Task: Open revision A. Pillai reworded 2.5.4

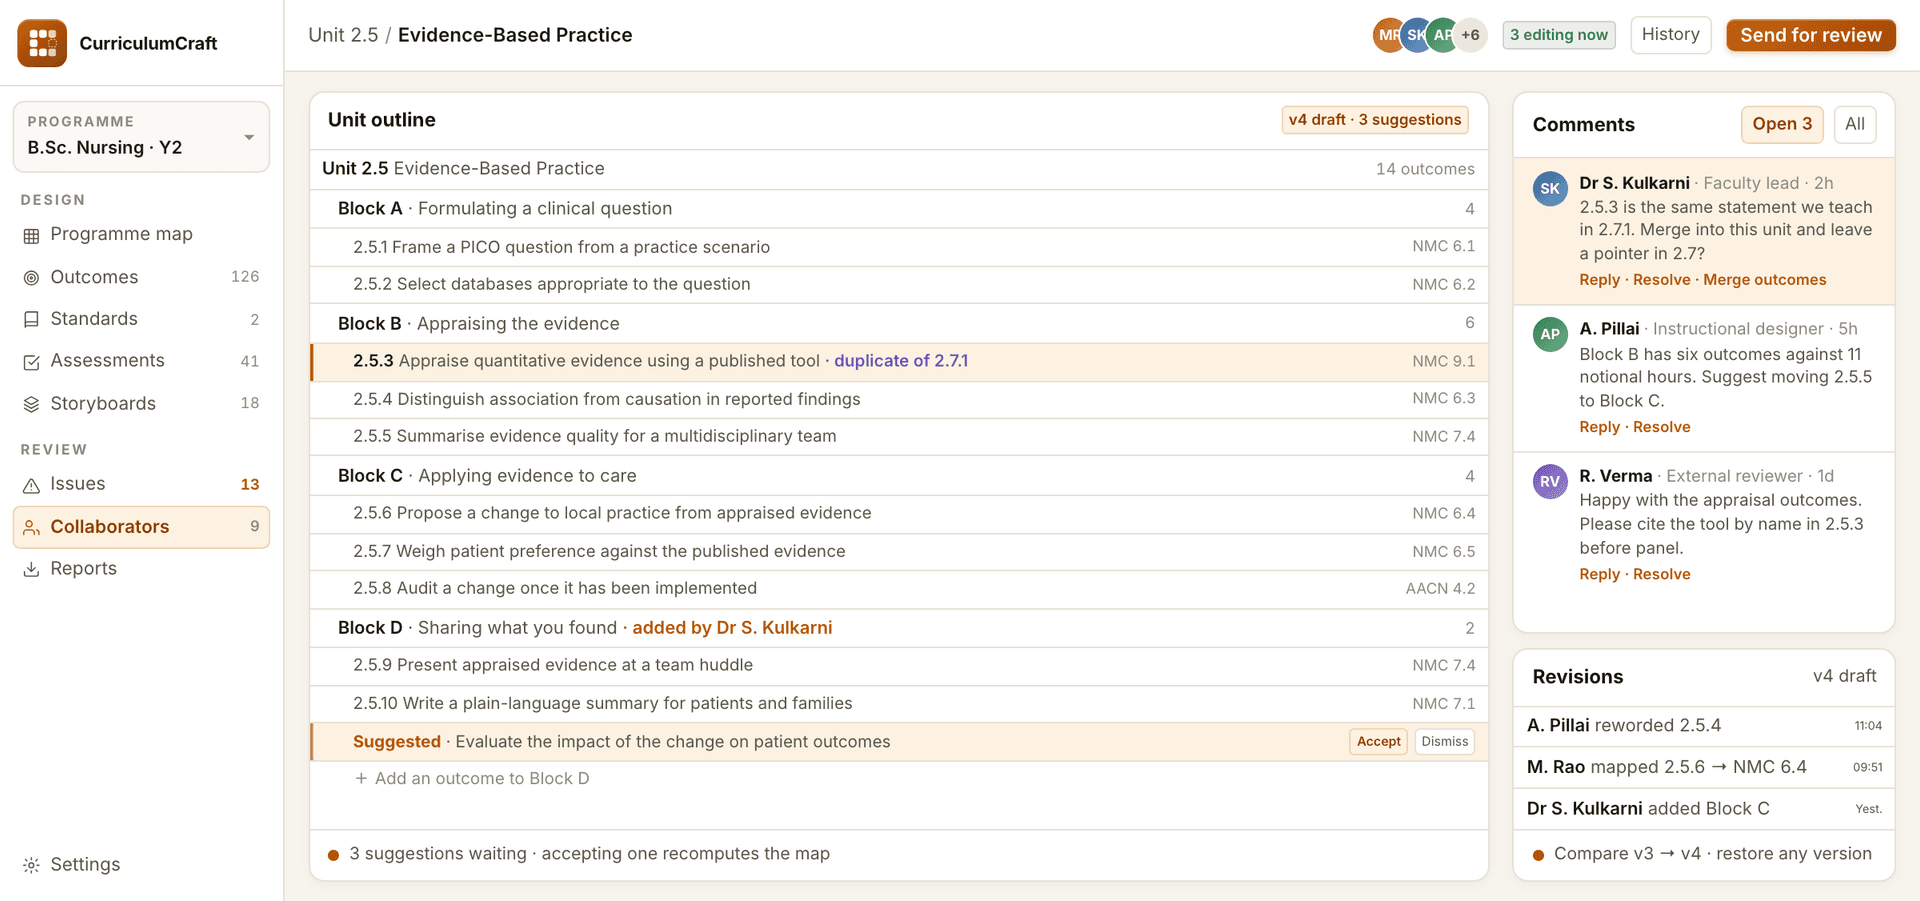Action: point(1704,726)
